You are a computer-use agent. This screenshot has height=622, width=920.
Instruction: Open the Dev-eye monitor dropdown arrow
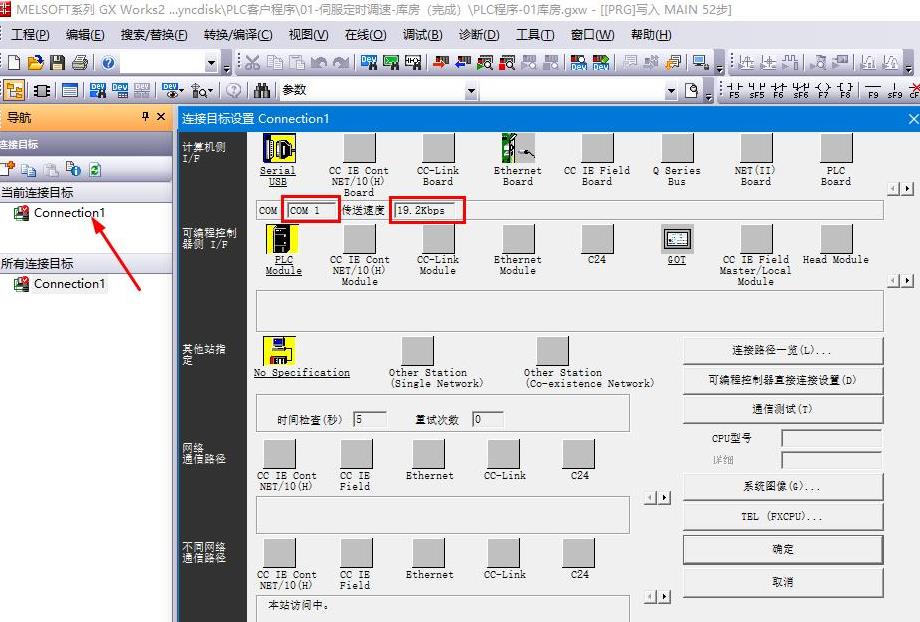click(181, 91)
